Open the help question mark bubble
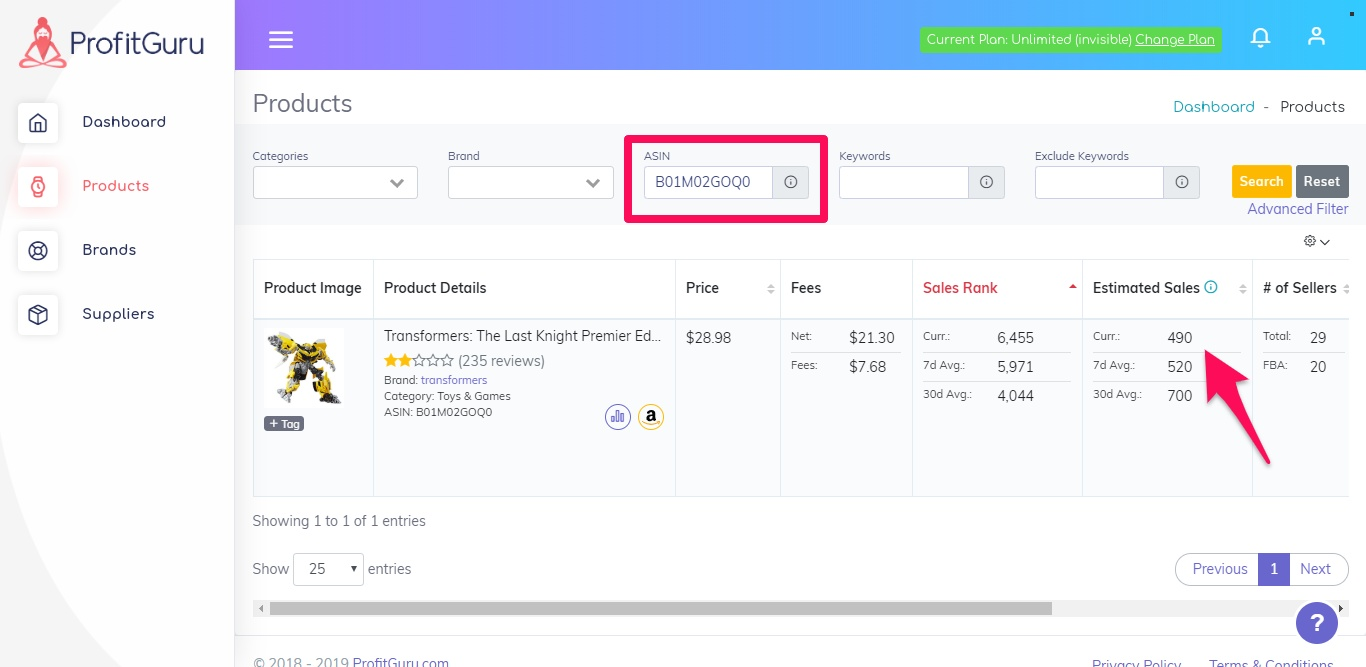This screenshot has height=667, width=1366. [x=1317, y=624]
